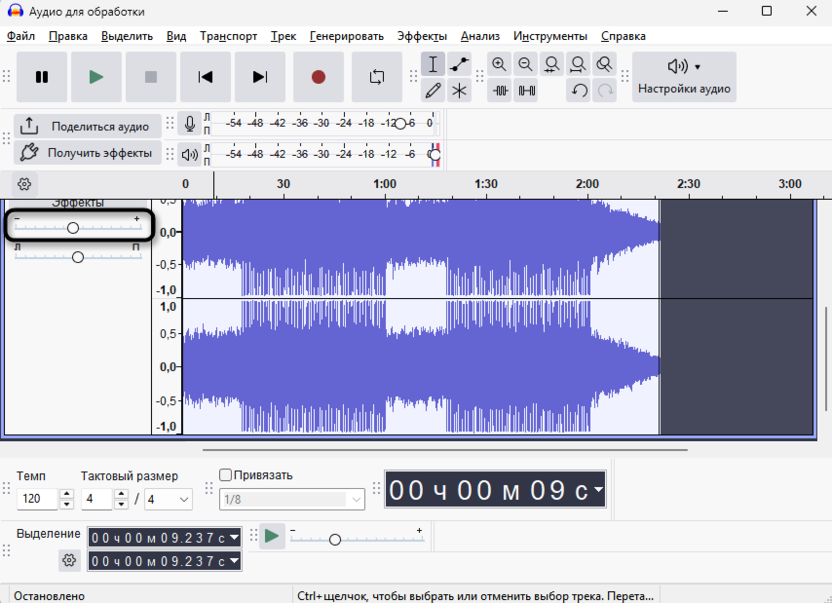Select the Draw pencil tool

click(x=433, y=91)
